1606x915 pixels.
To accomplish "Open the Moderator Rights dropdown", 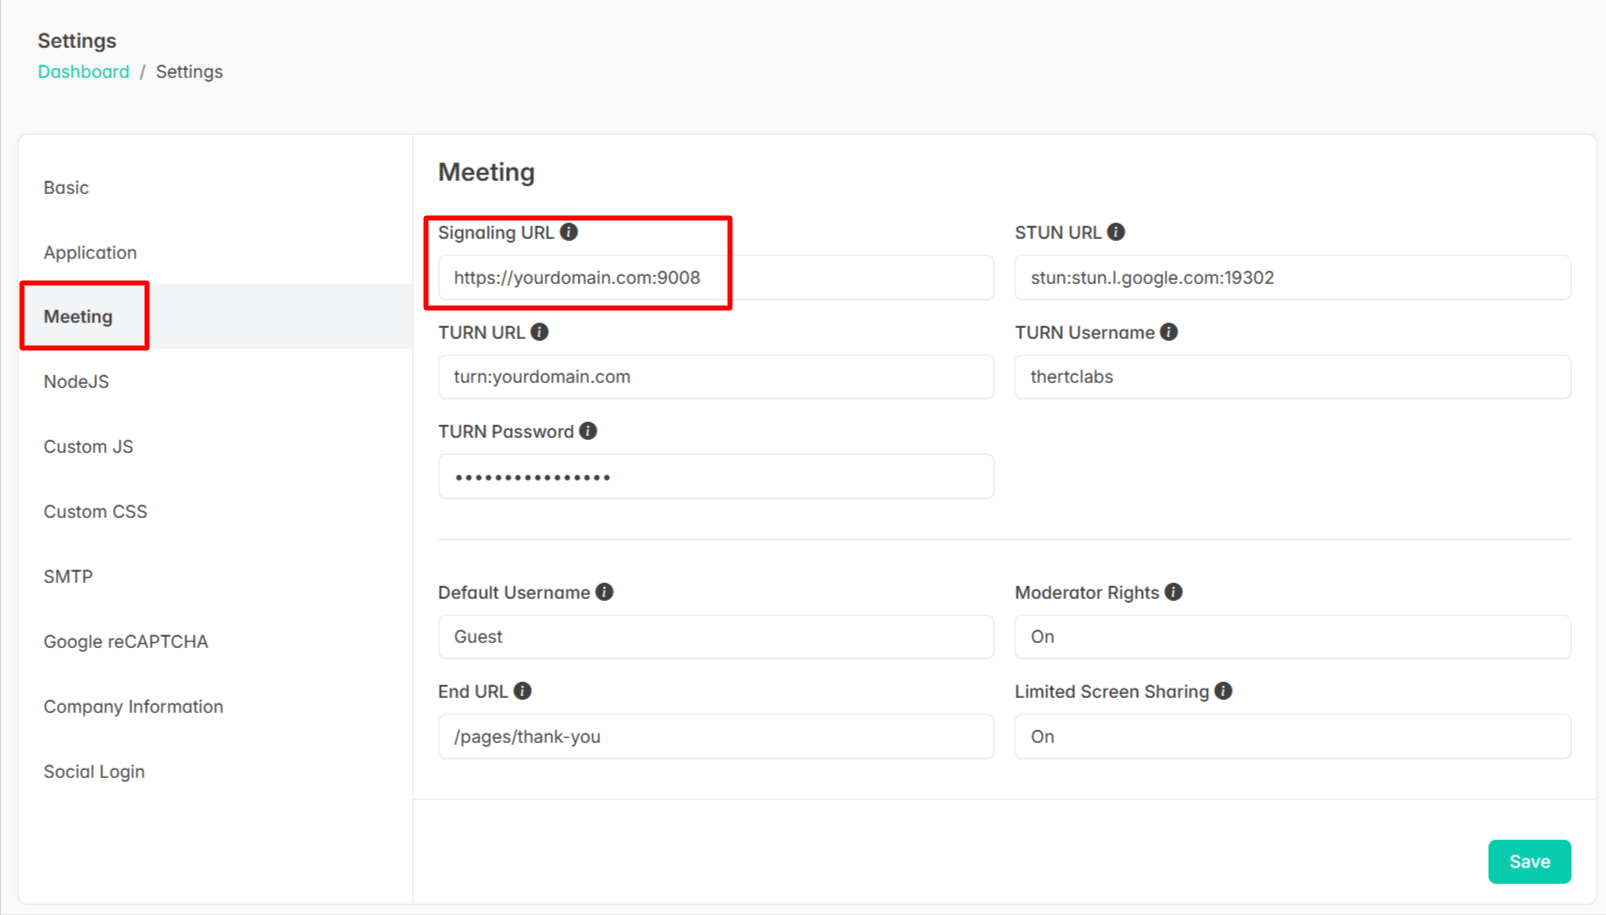I will point(1292,637).
